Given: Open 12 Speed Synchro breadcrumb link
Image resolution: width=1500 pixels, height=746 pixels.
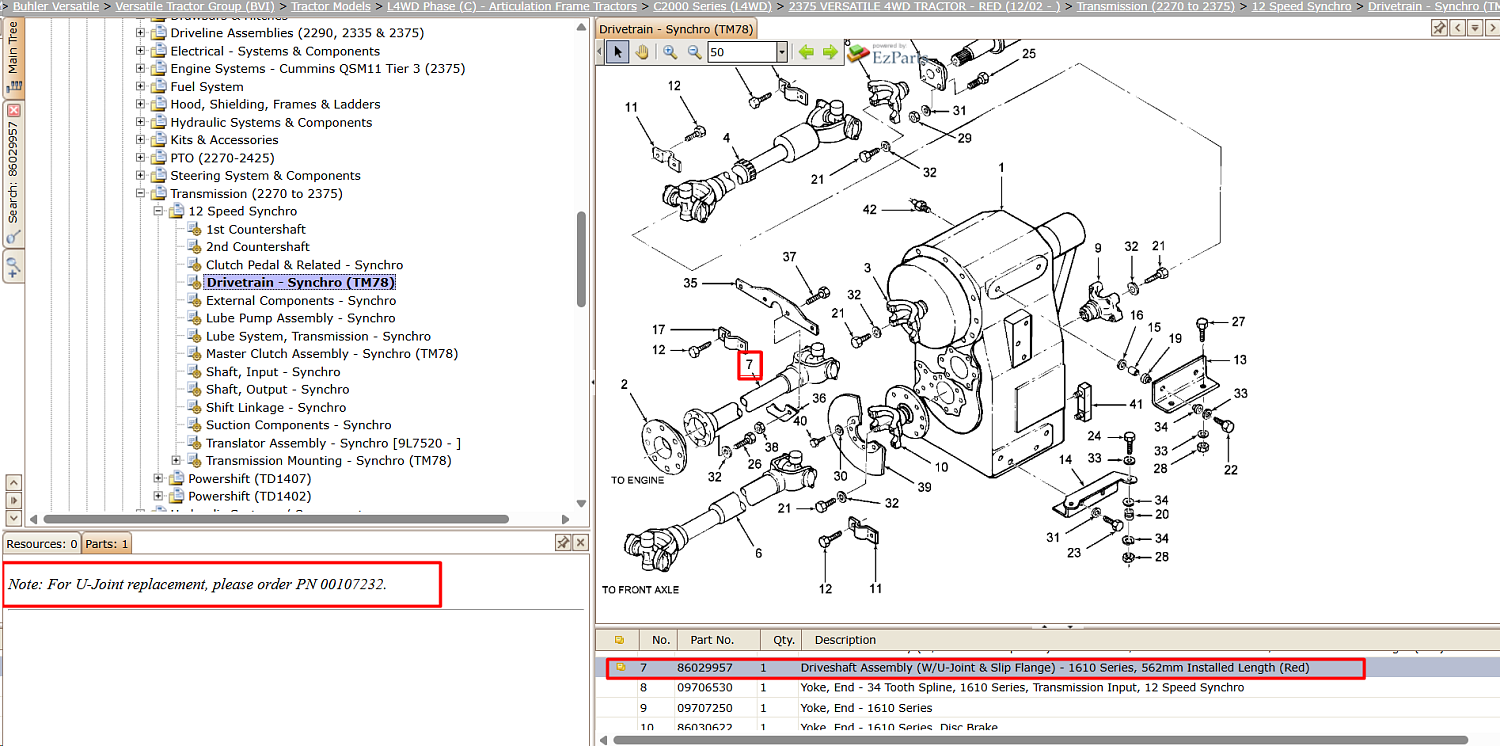Looking at the screenshot, I should click(1301, 6).
